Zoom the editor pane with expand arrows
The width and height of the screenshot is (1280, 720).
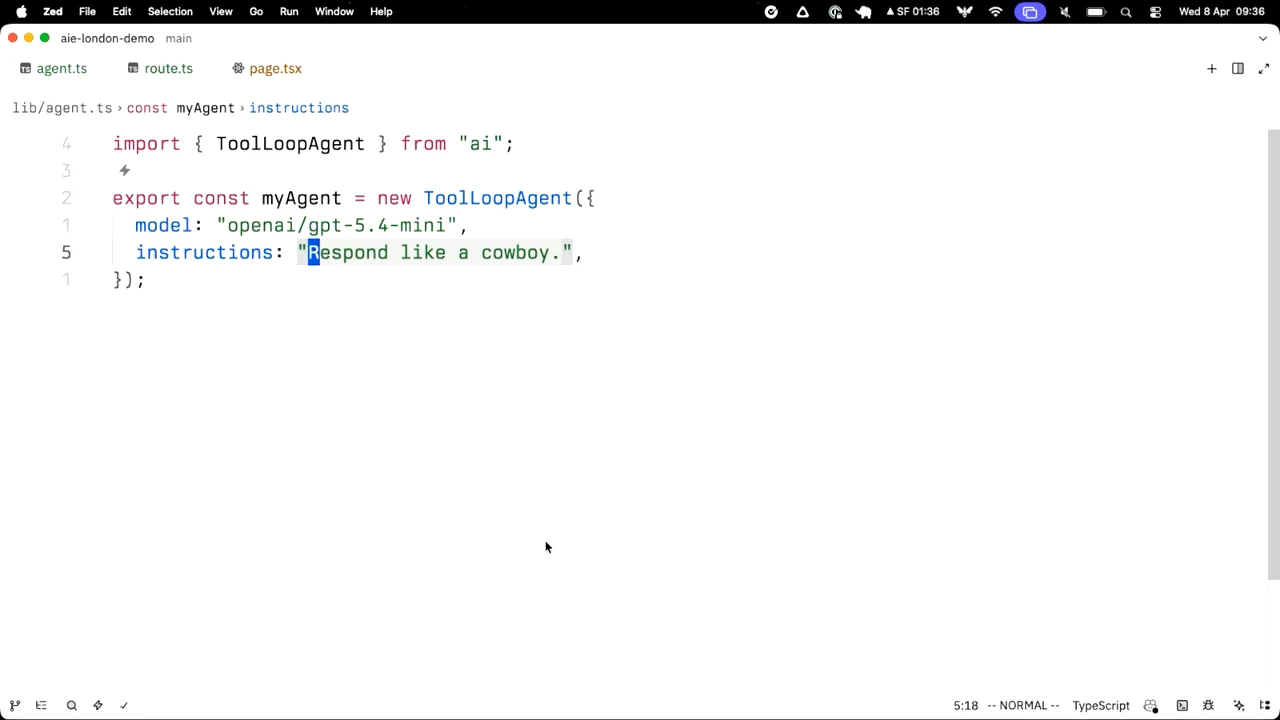[x=1264, y=69]
